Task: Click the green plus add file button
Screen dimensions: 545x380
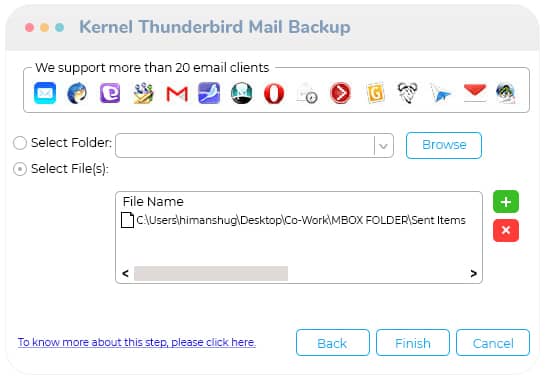Action: tap(506, 202)
